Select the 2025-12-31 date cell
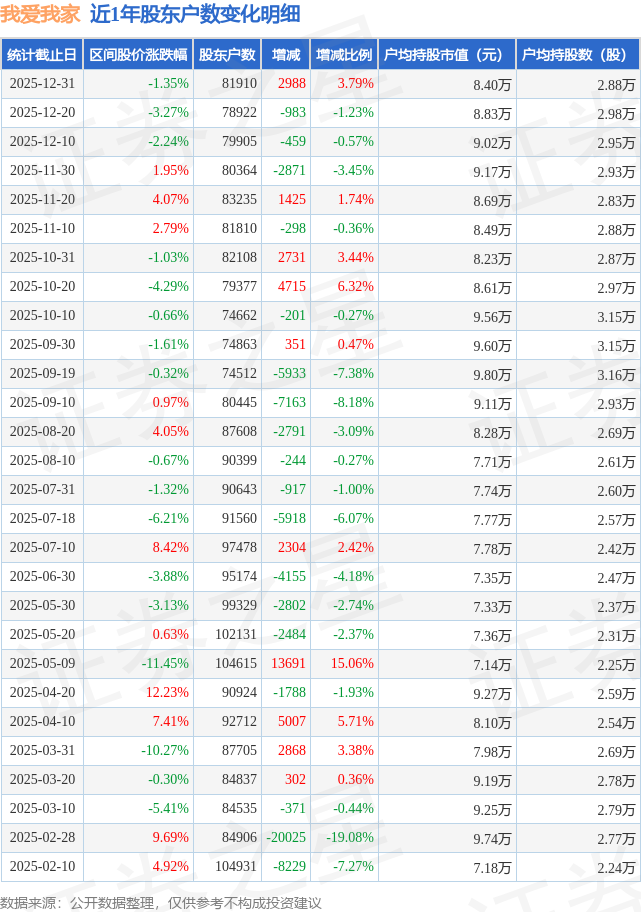This screenshot has width=641, height=912. click(x=41, y=84)
